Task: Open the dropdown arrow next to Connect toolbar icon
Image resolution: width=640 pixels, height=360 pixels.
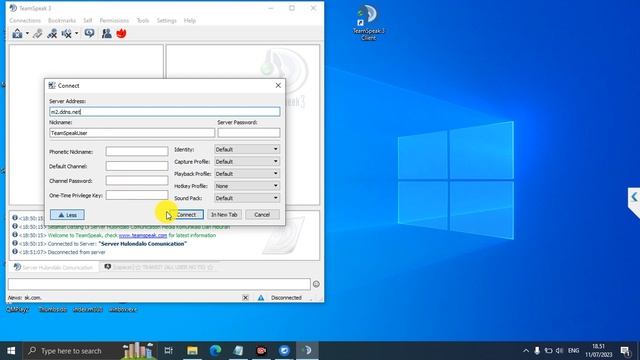Action: point(27,33)
